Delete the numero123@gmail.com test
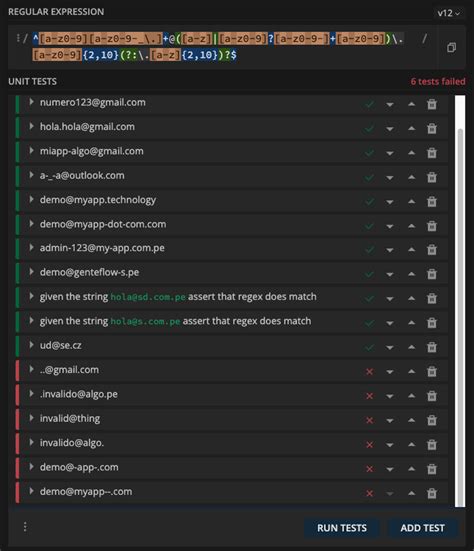474x551 pixels. point(431,104)
